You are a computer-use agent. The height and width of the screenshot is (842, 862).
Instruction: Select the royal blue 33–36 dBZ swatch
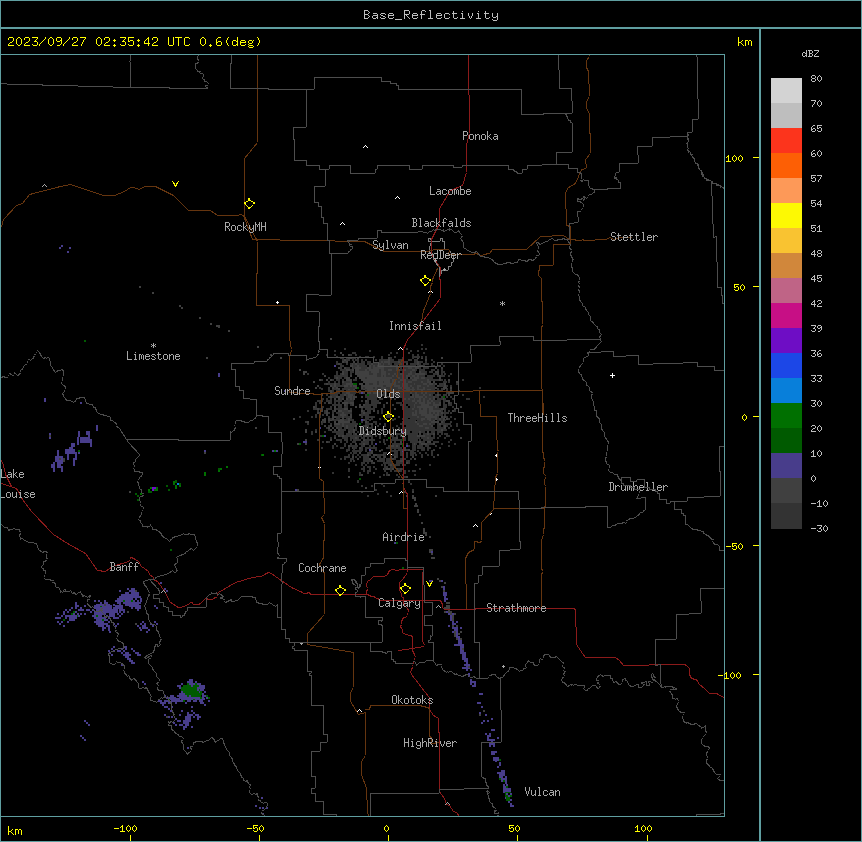[786, 365]
